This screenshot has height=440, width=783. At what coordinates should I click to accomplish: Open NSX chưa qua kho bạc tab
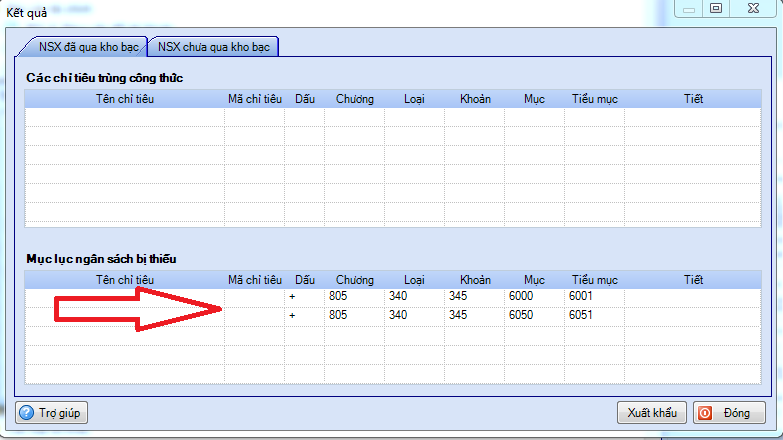click(214, 47)
